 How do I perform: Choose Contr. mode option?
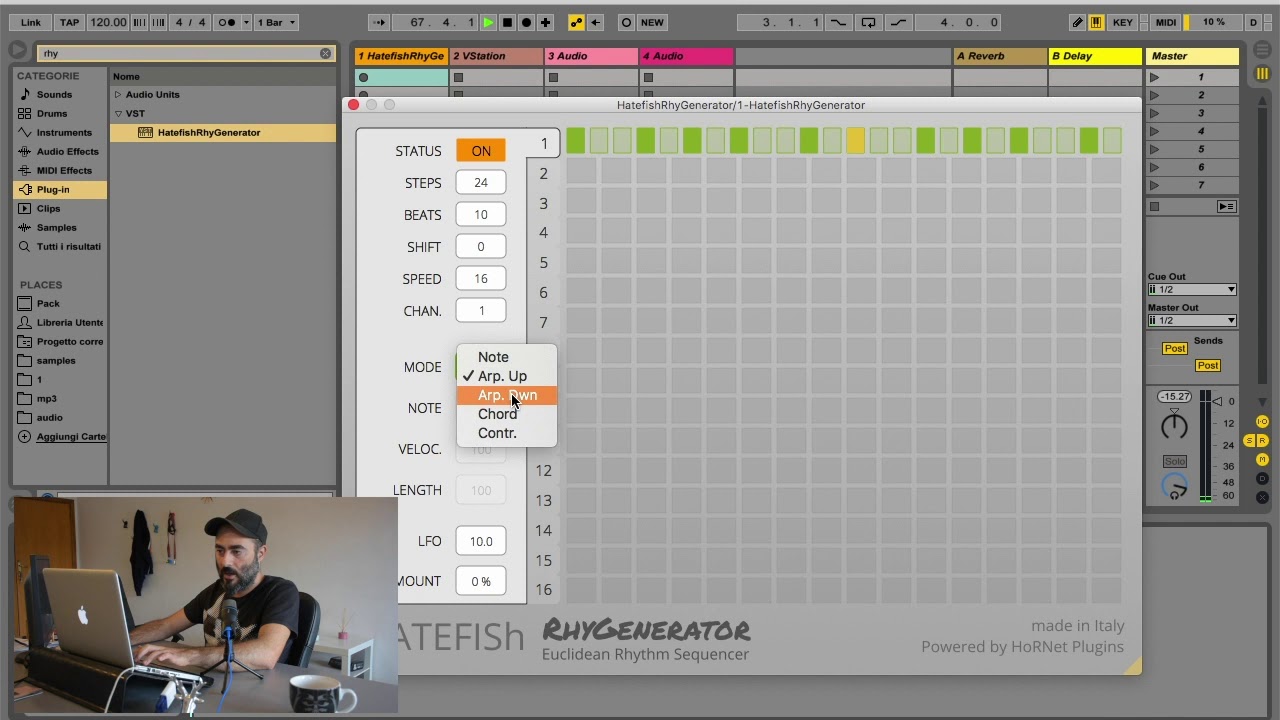coord(506,433)
